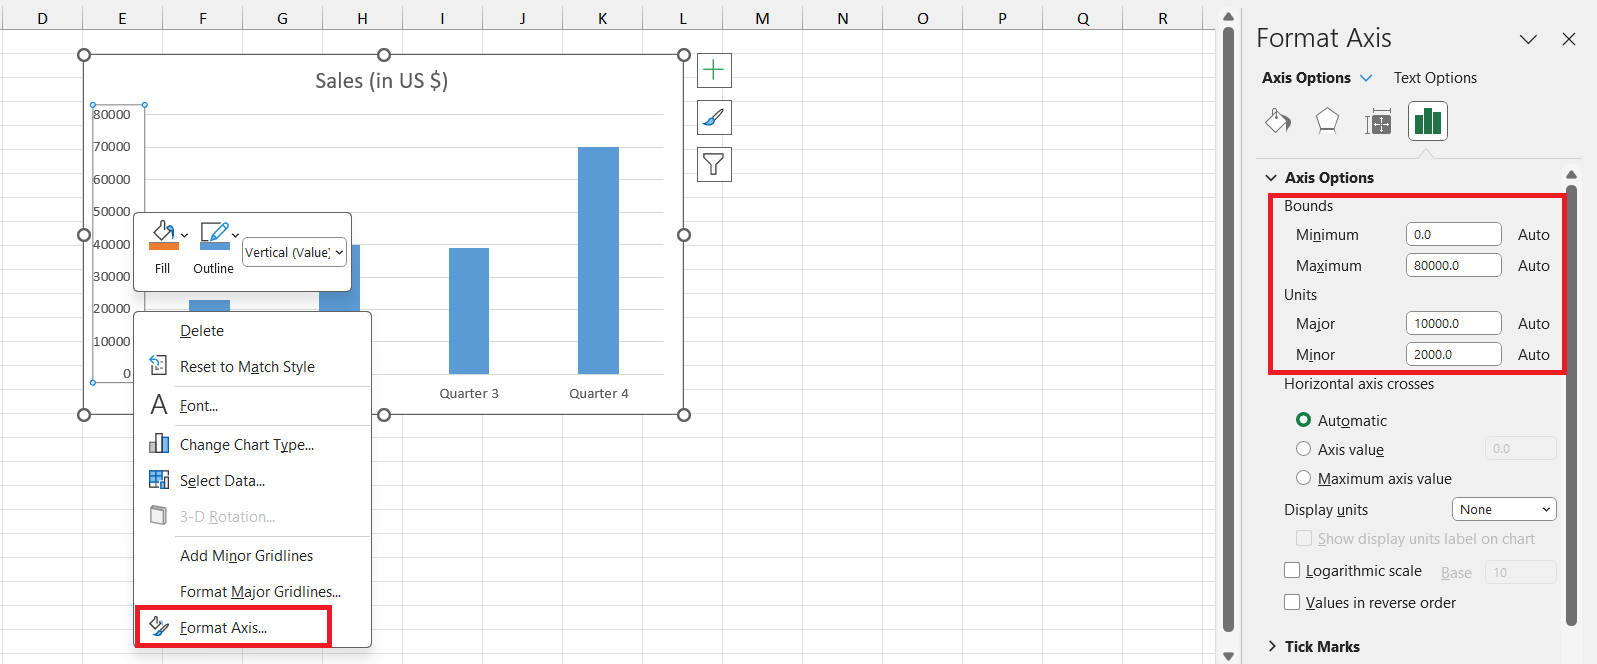Click worksheet scrollbar down arrow
The height and width of the screenshot is (664, 1597).
click(1228, 656)
